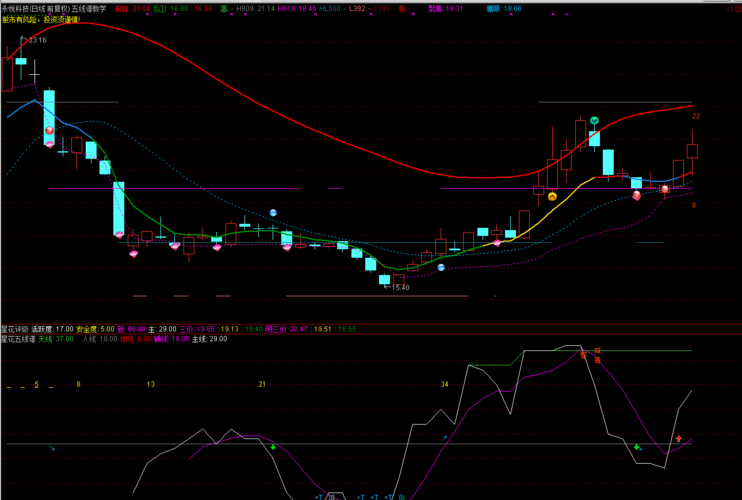Click the blue up-right arrow below 34 marker
Viewport: 742px width, 500px height.
pyautogui.click(x=444, y=439)
